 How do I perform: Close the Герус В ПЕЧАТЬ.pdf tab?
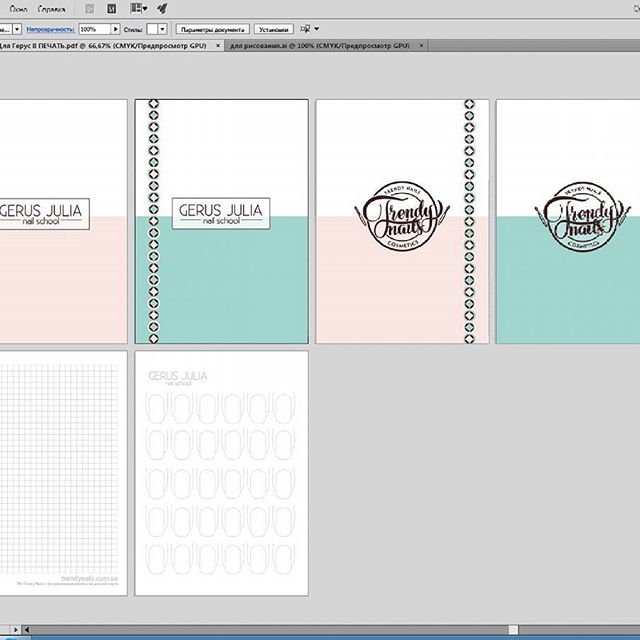pos(218,46)
